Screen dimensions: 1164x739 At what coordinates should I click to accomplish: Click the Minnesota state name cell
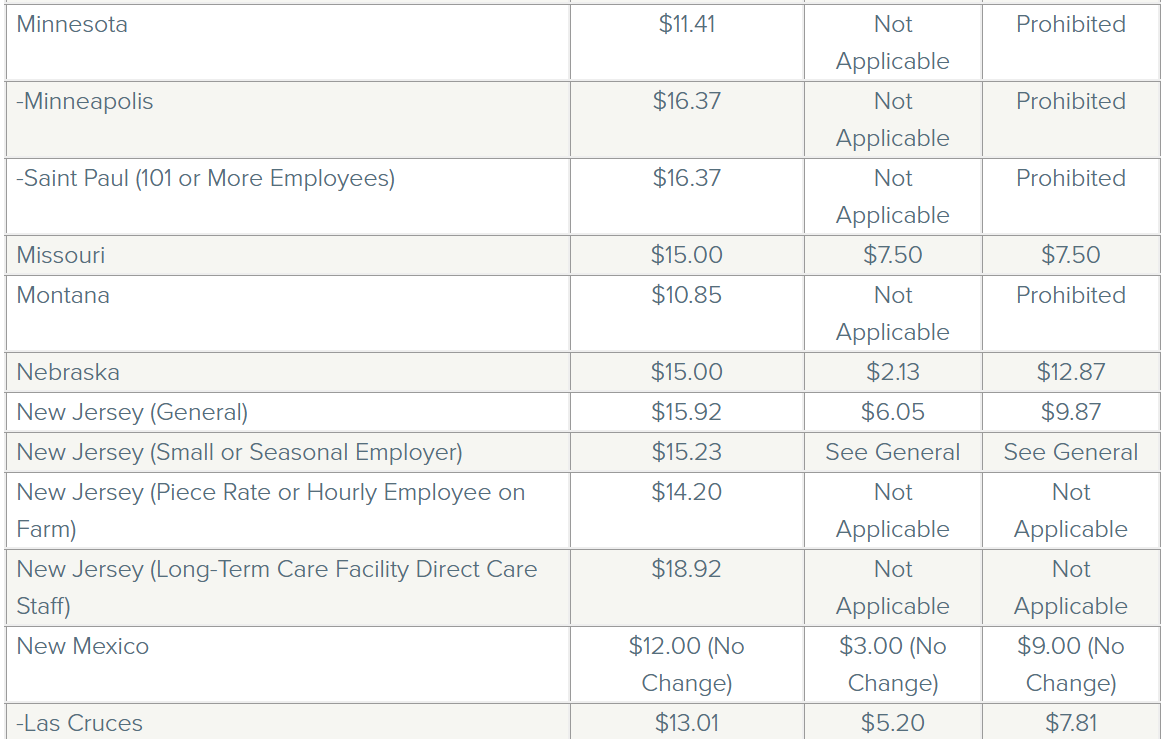[x=72, y=25]
